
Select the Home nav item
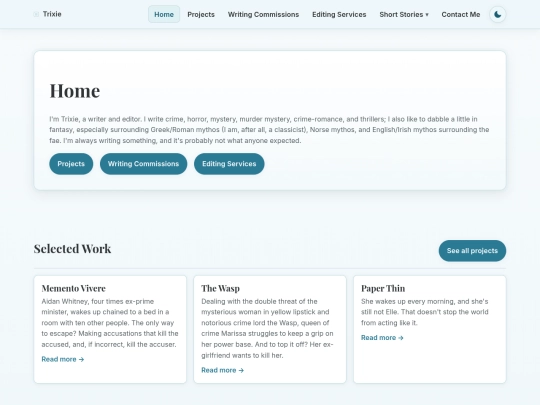tap(164, 14)
